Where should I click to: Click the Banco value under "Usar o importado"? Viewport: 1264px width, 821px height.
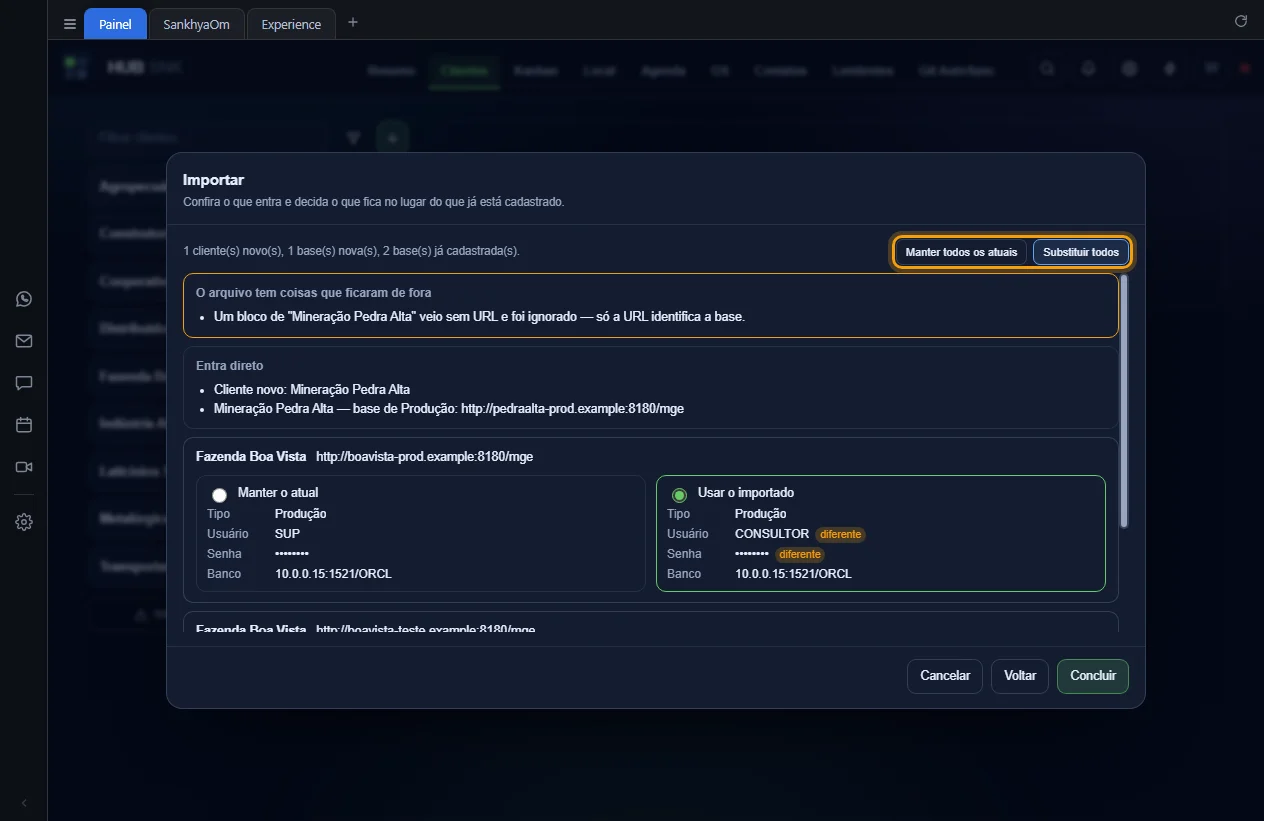(x=793, y=574)
